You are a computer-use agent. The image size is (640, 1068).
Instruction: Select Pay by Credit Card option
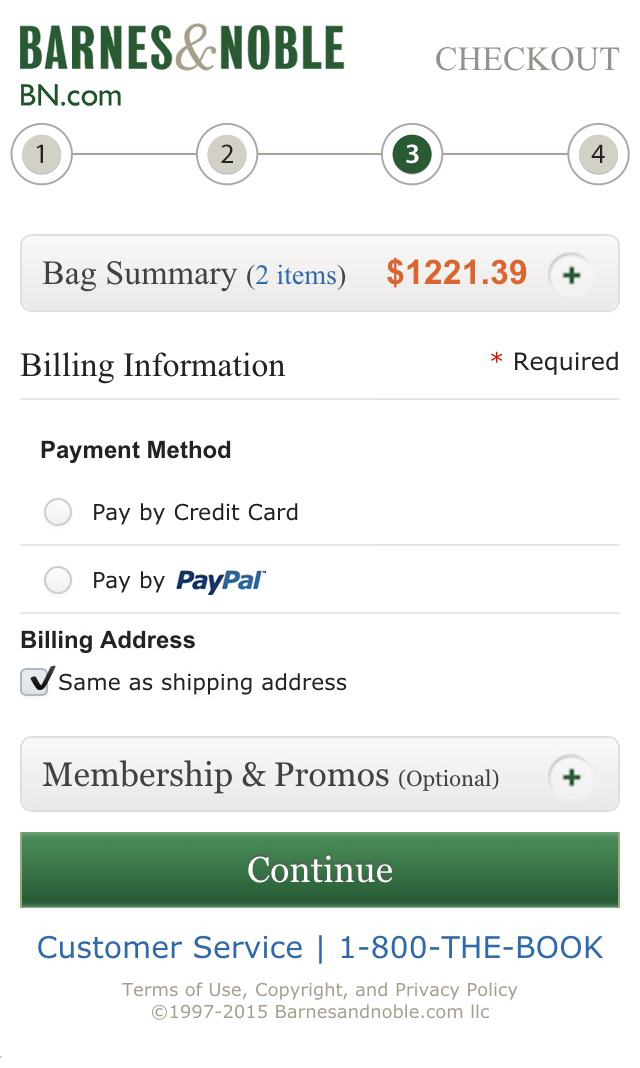(59, 513)
